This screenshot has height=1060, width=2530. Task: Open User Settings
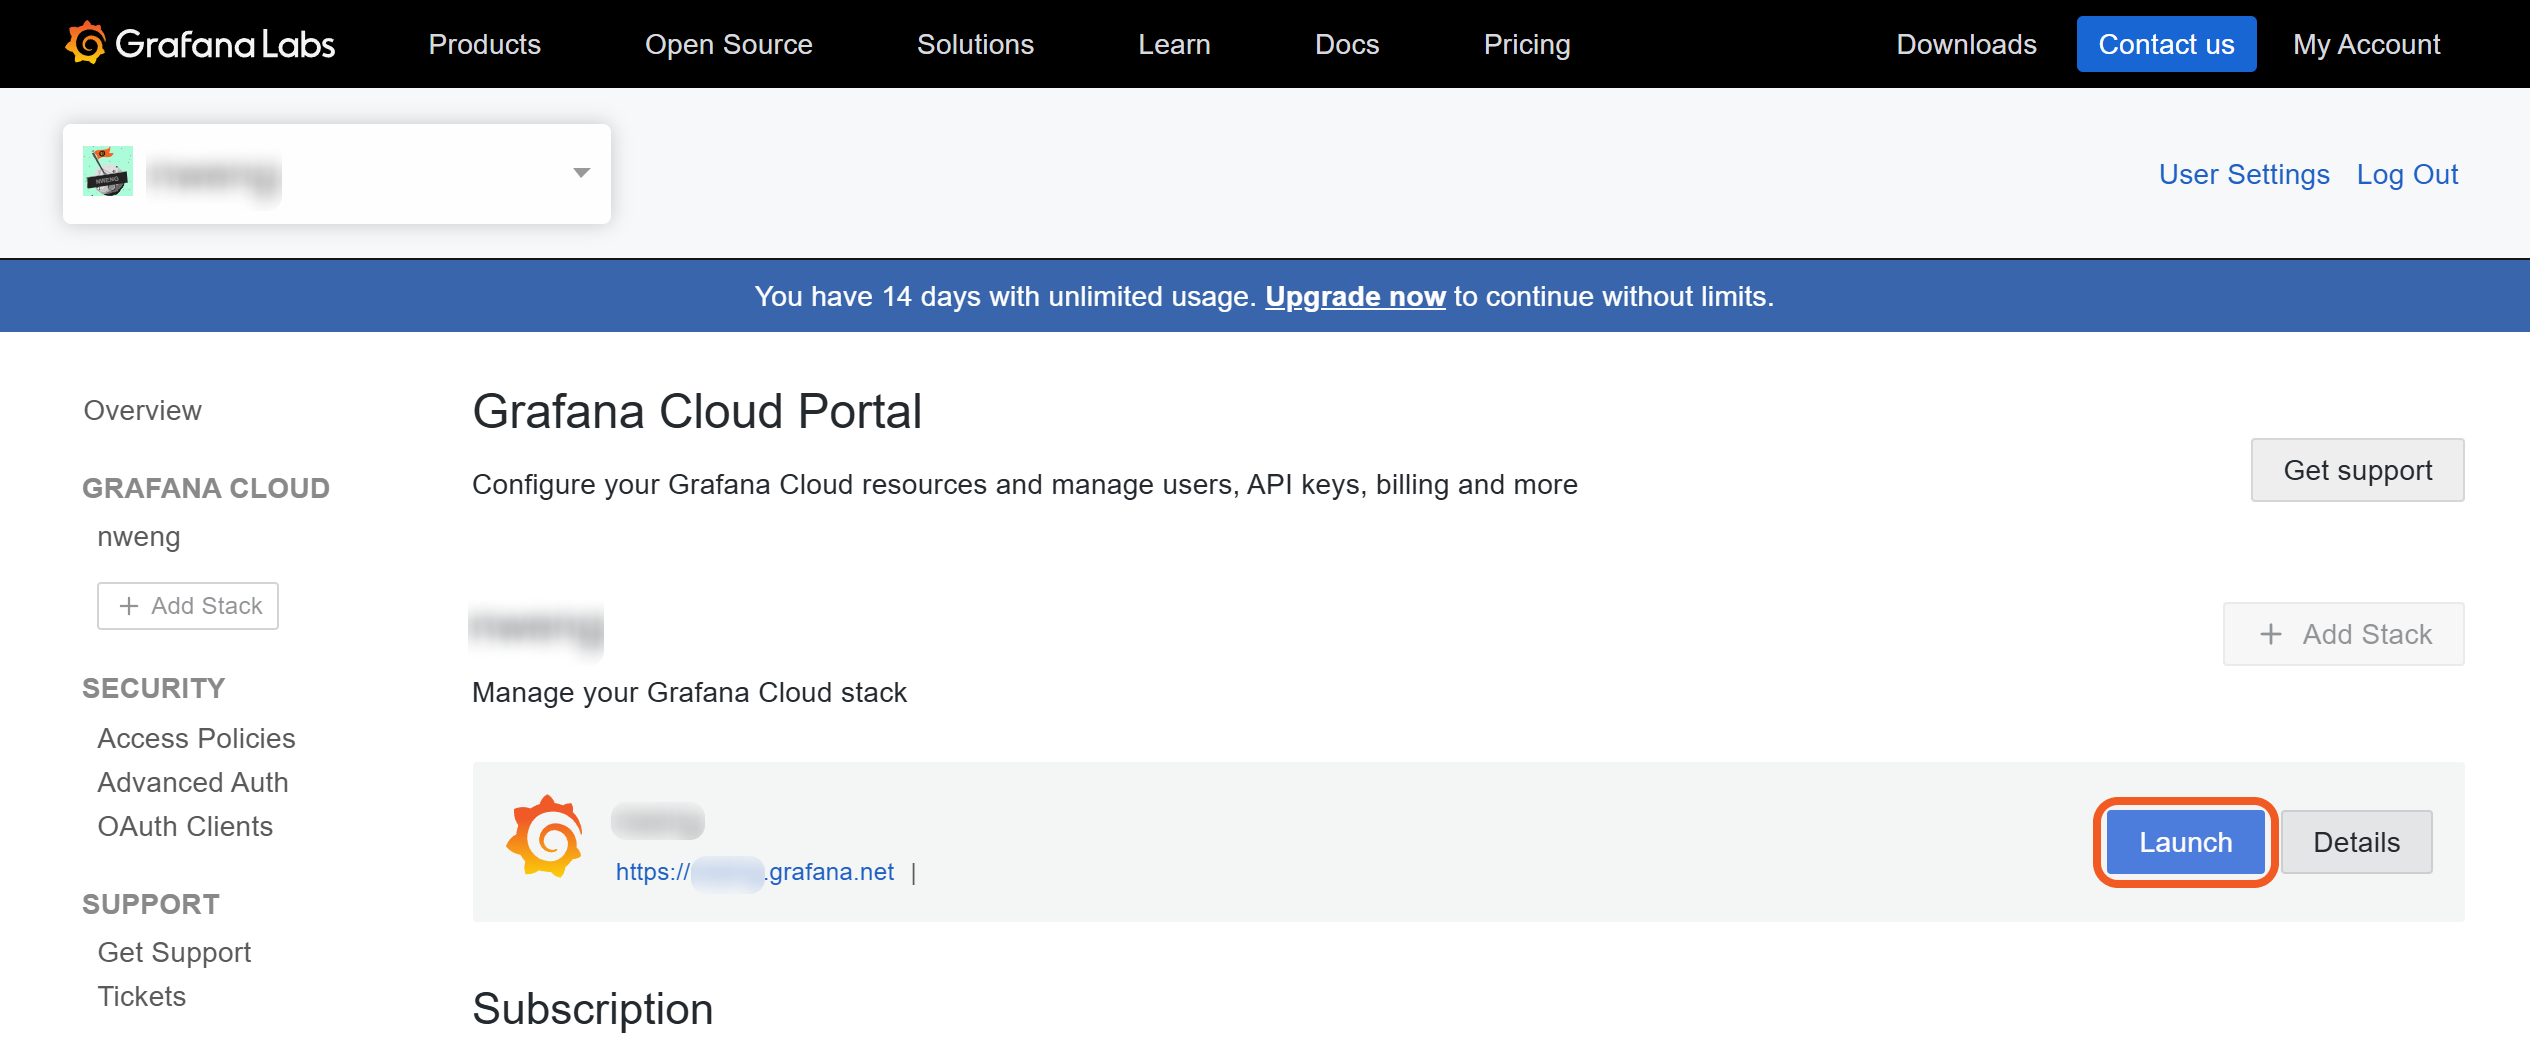[2243, 174]
